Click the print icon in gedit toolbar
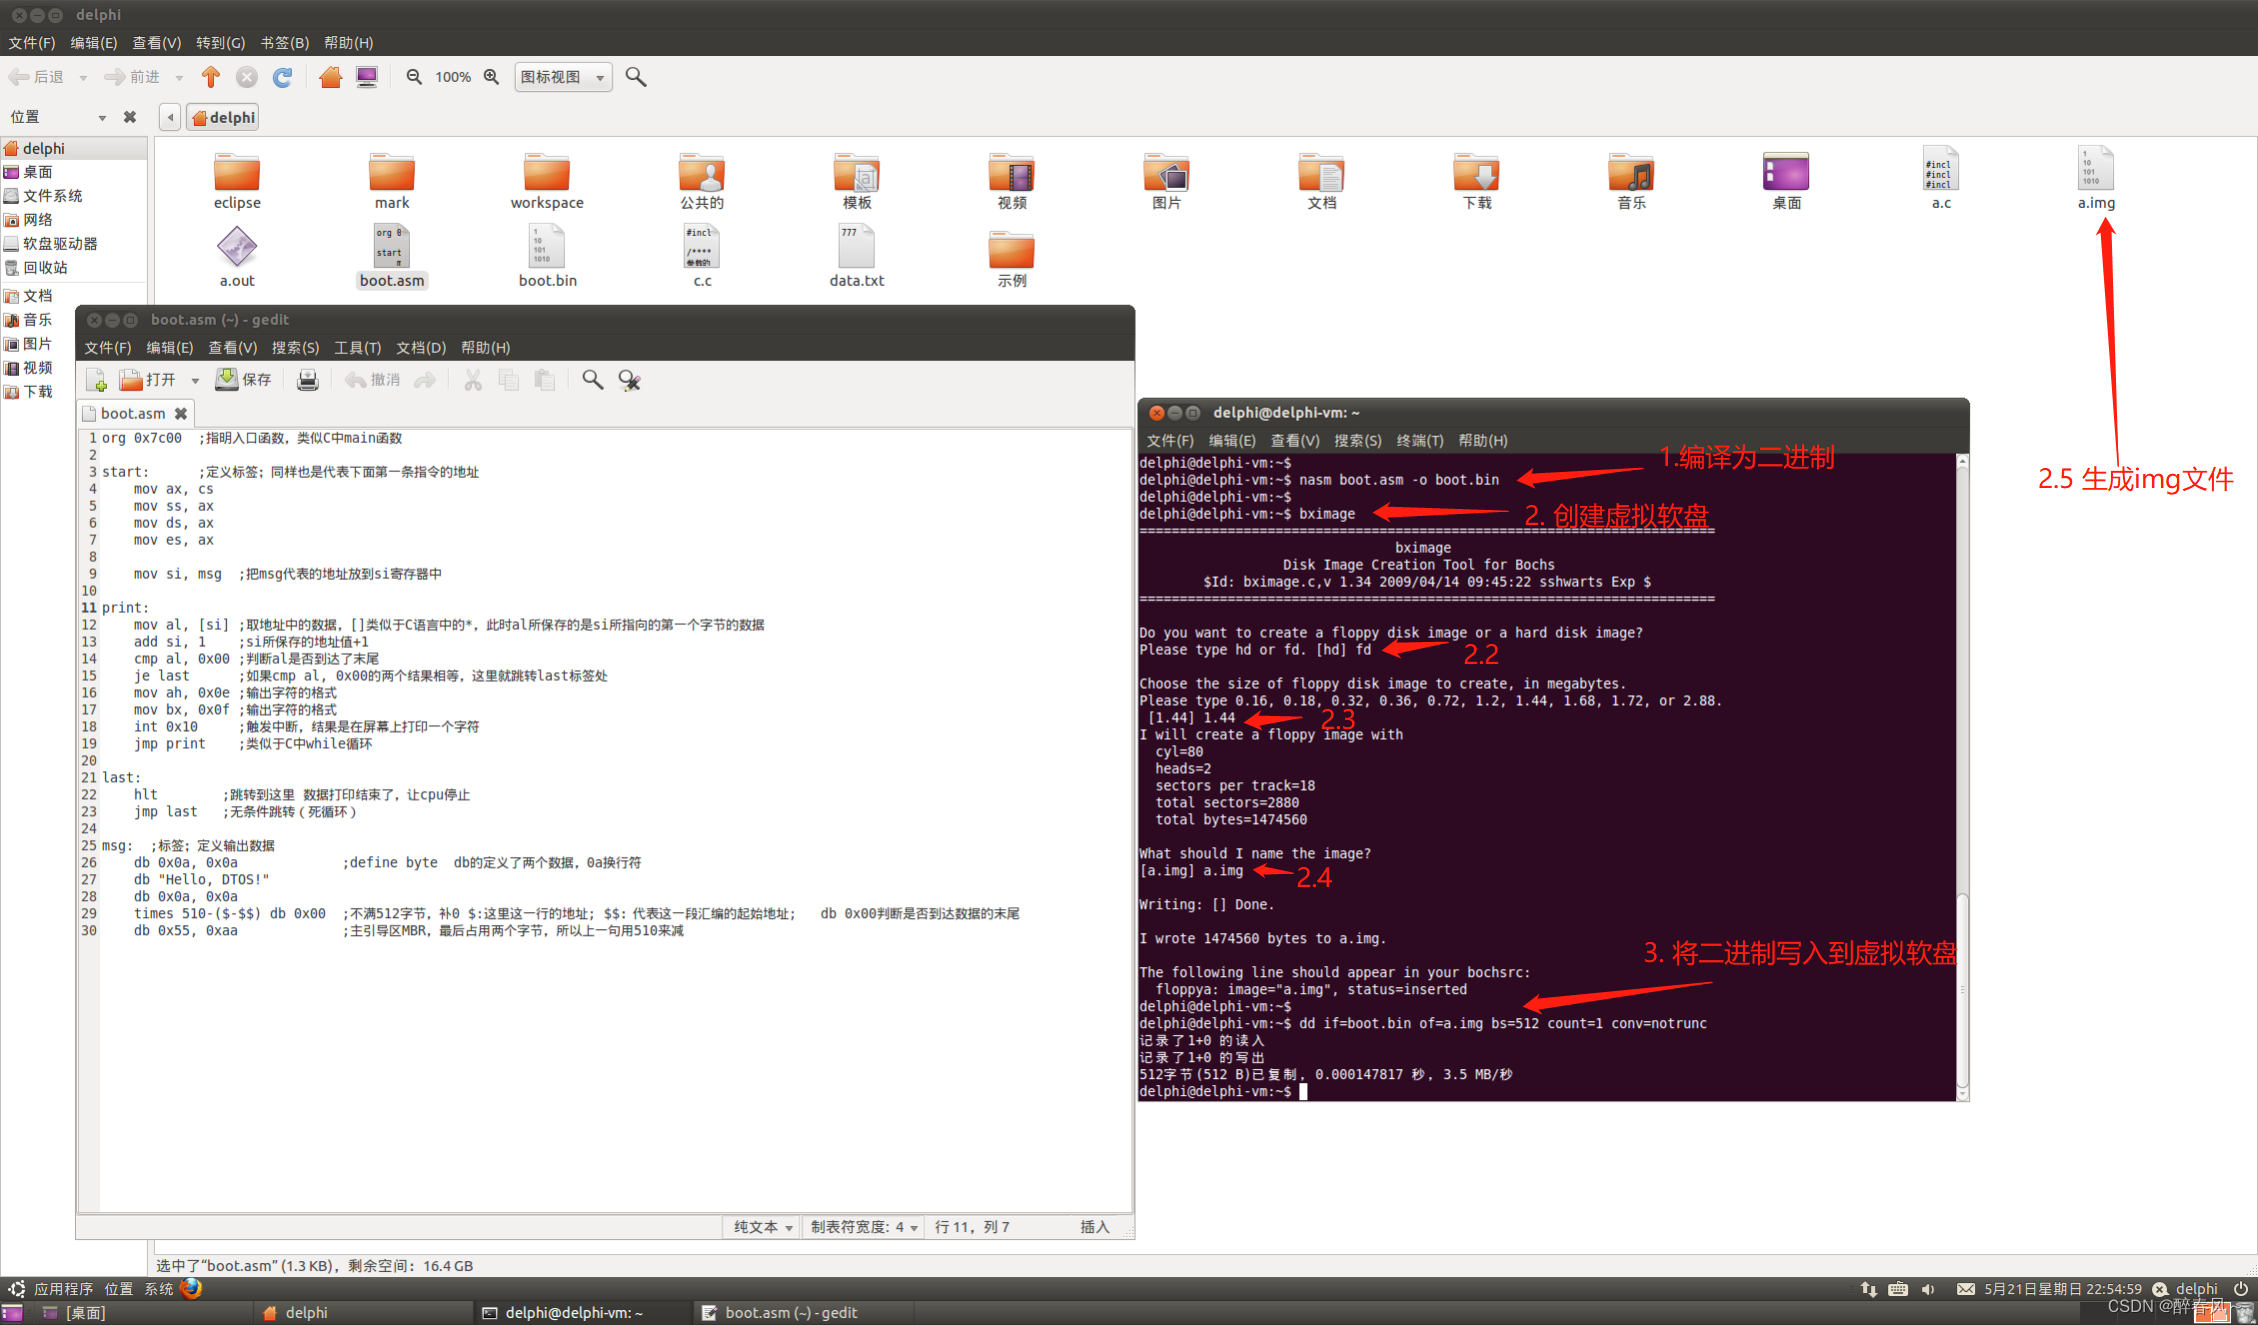Viewport: 2258px width, 1325px height. 308,380
